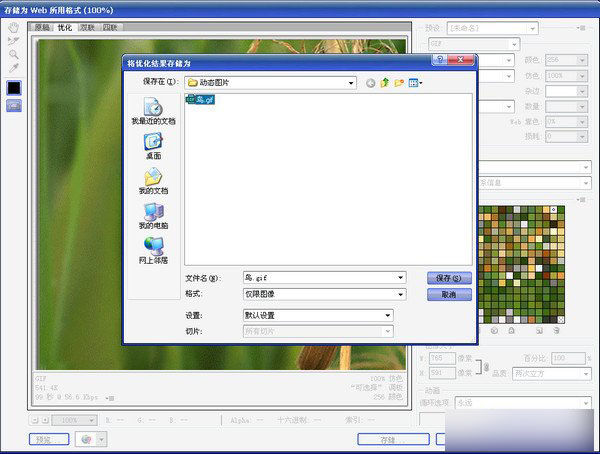Screen dimensions: 600x454
Task: Switch to the 原稿 original tab
Action: (42, 27)
